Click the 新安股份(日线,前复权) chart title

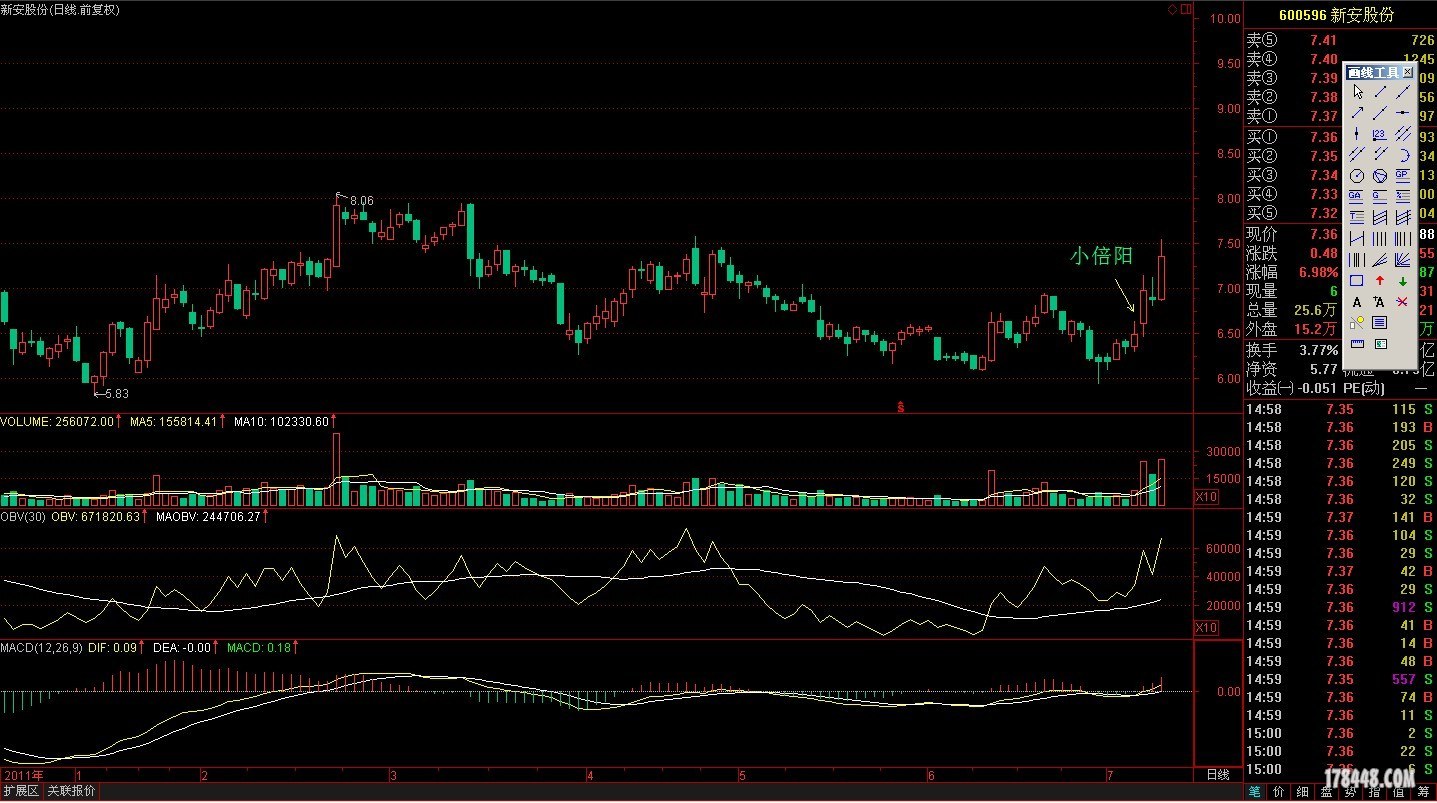click(x=60, y=9)
